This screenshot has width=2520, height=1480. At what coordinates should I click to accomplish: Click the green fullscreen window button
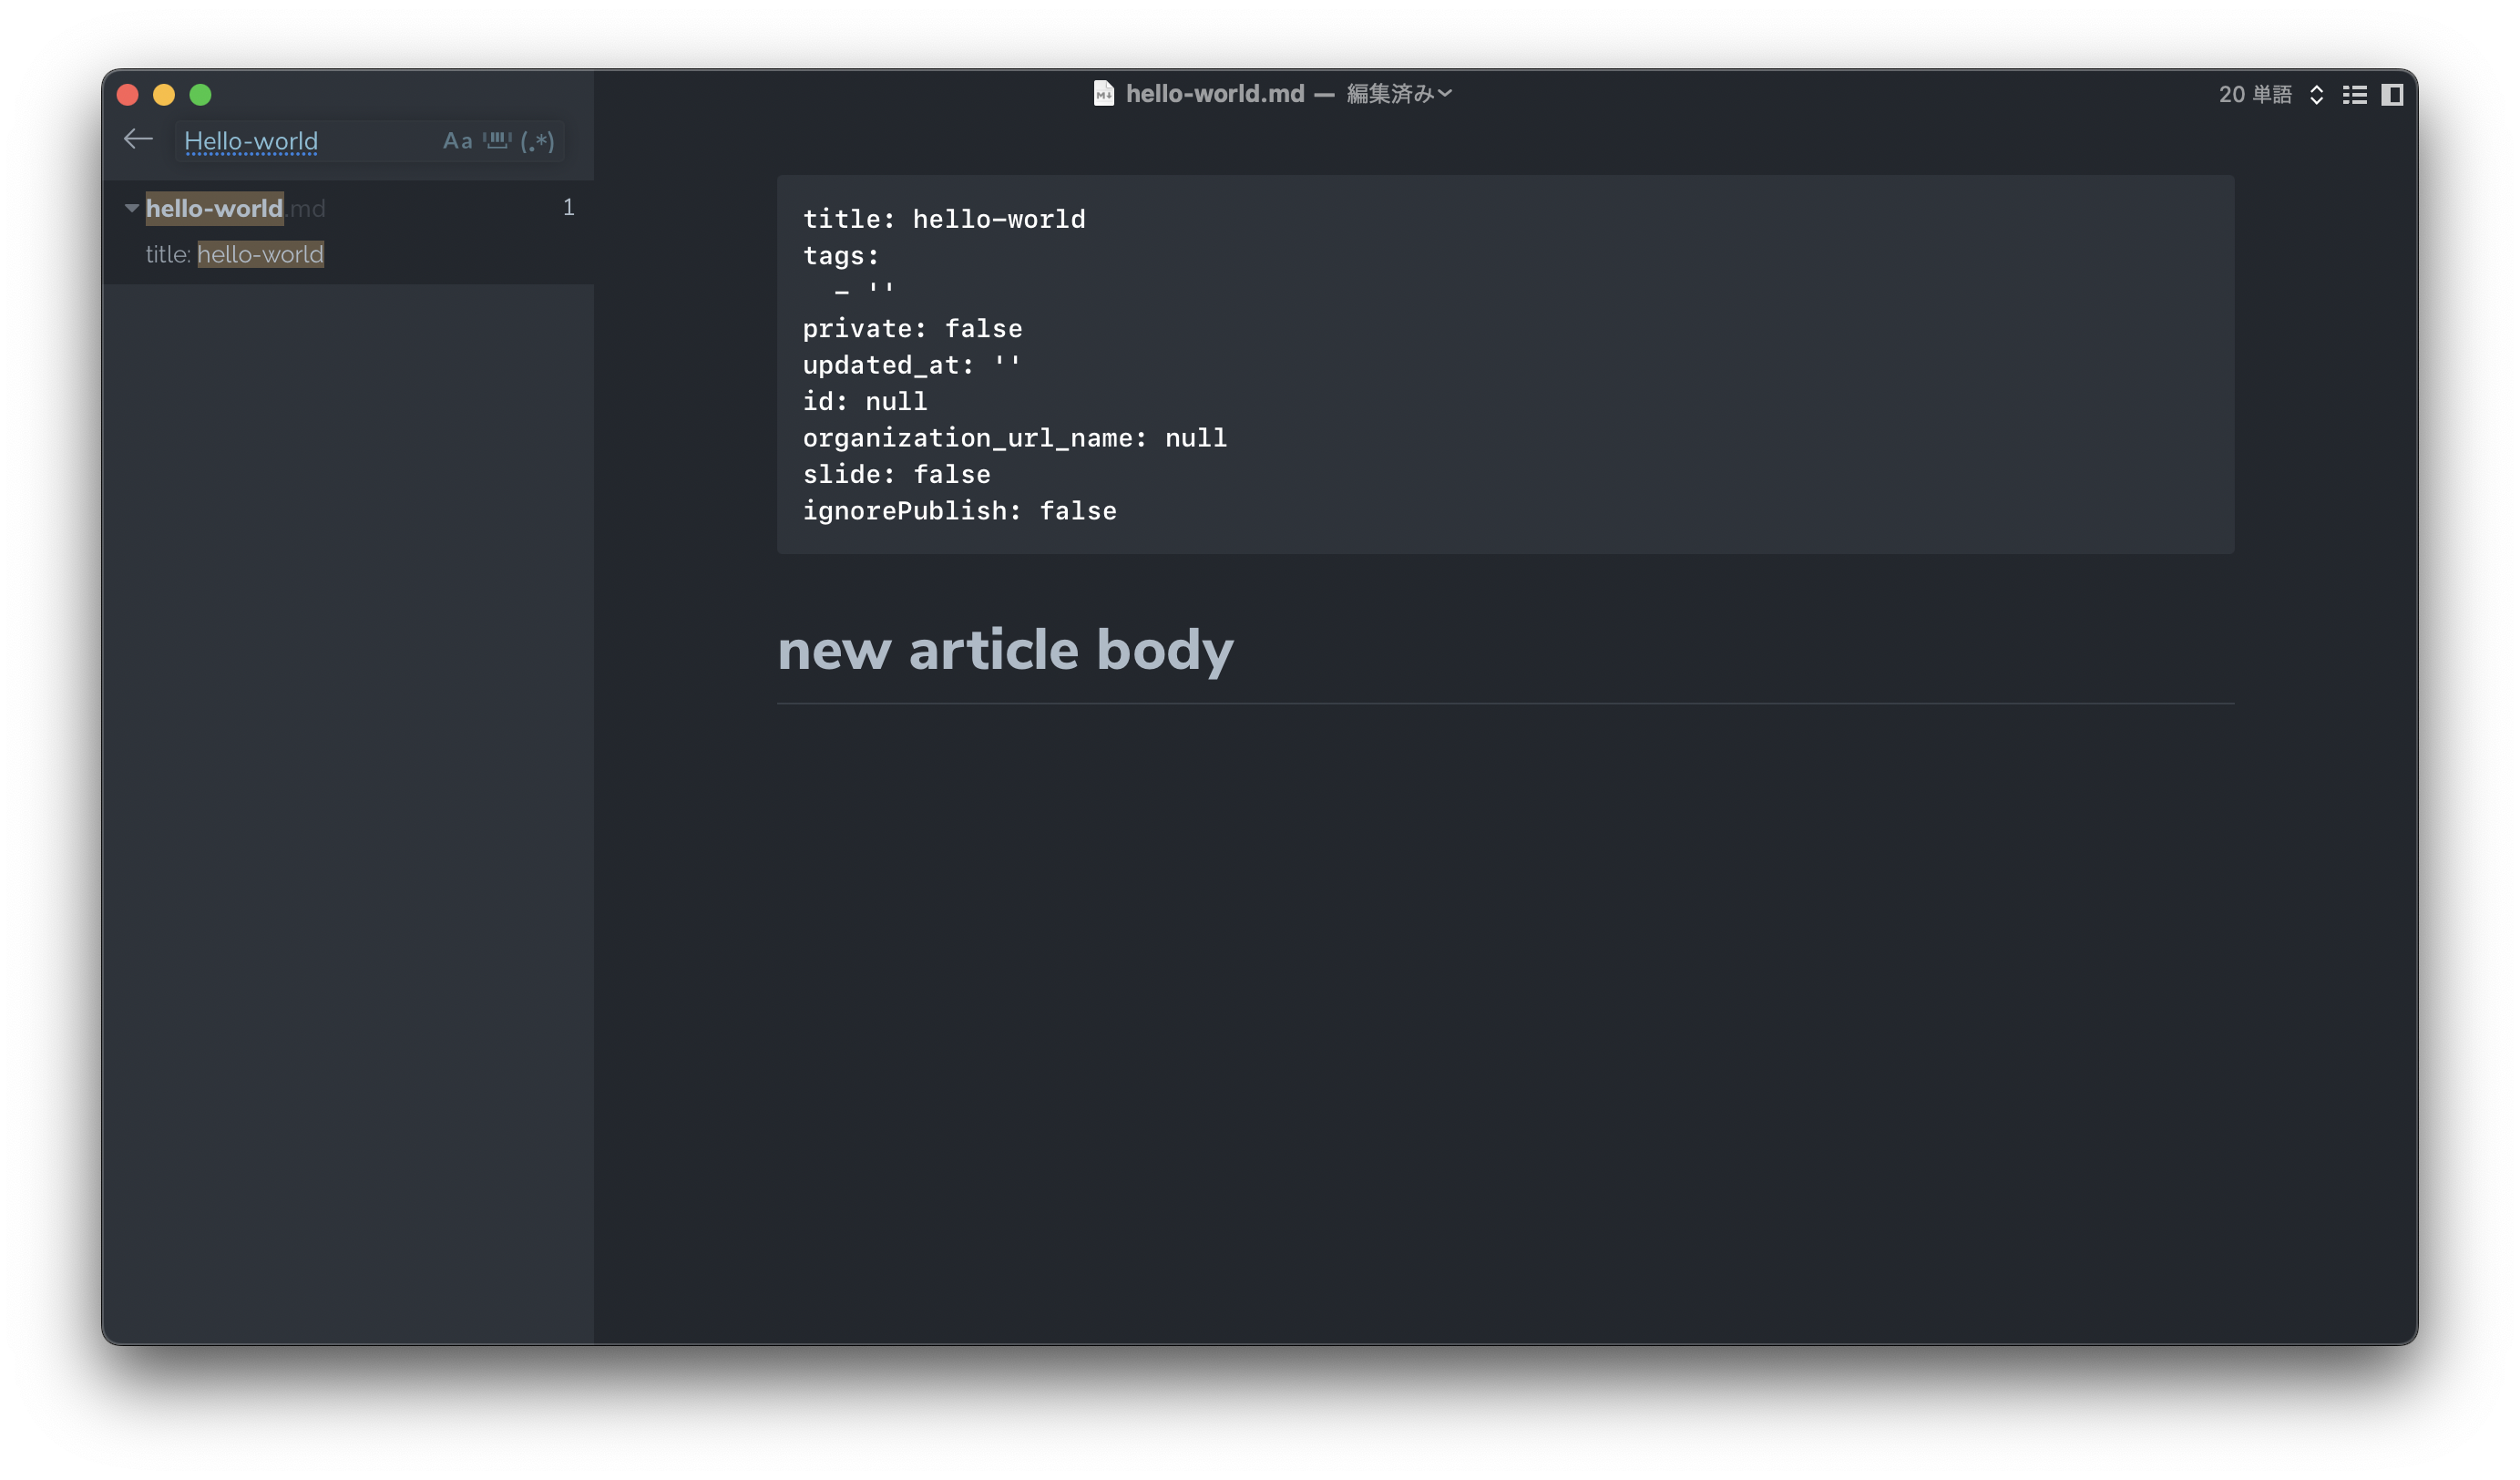click(200, 95)
